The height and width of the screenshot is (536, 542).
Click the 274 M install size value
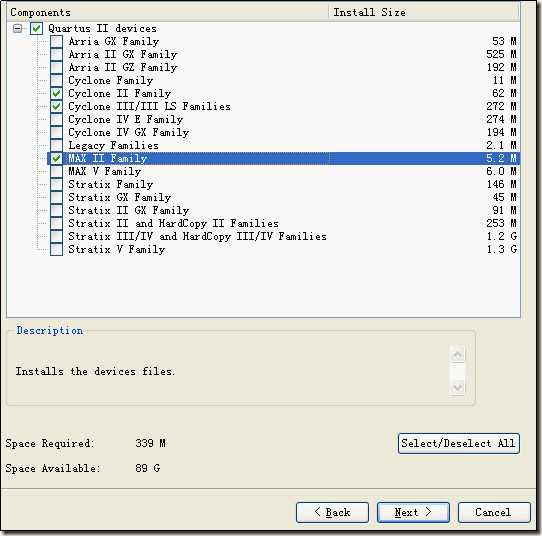(x=501, y=120)
